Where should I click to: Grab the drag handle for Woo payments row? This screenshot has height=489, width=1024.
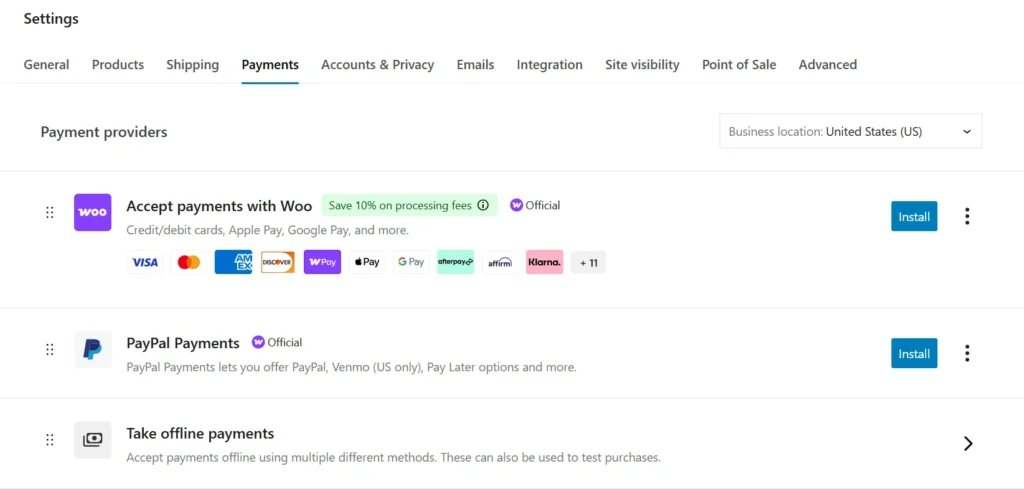(50, 213)
